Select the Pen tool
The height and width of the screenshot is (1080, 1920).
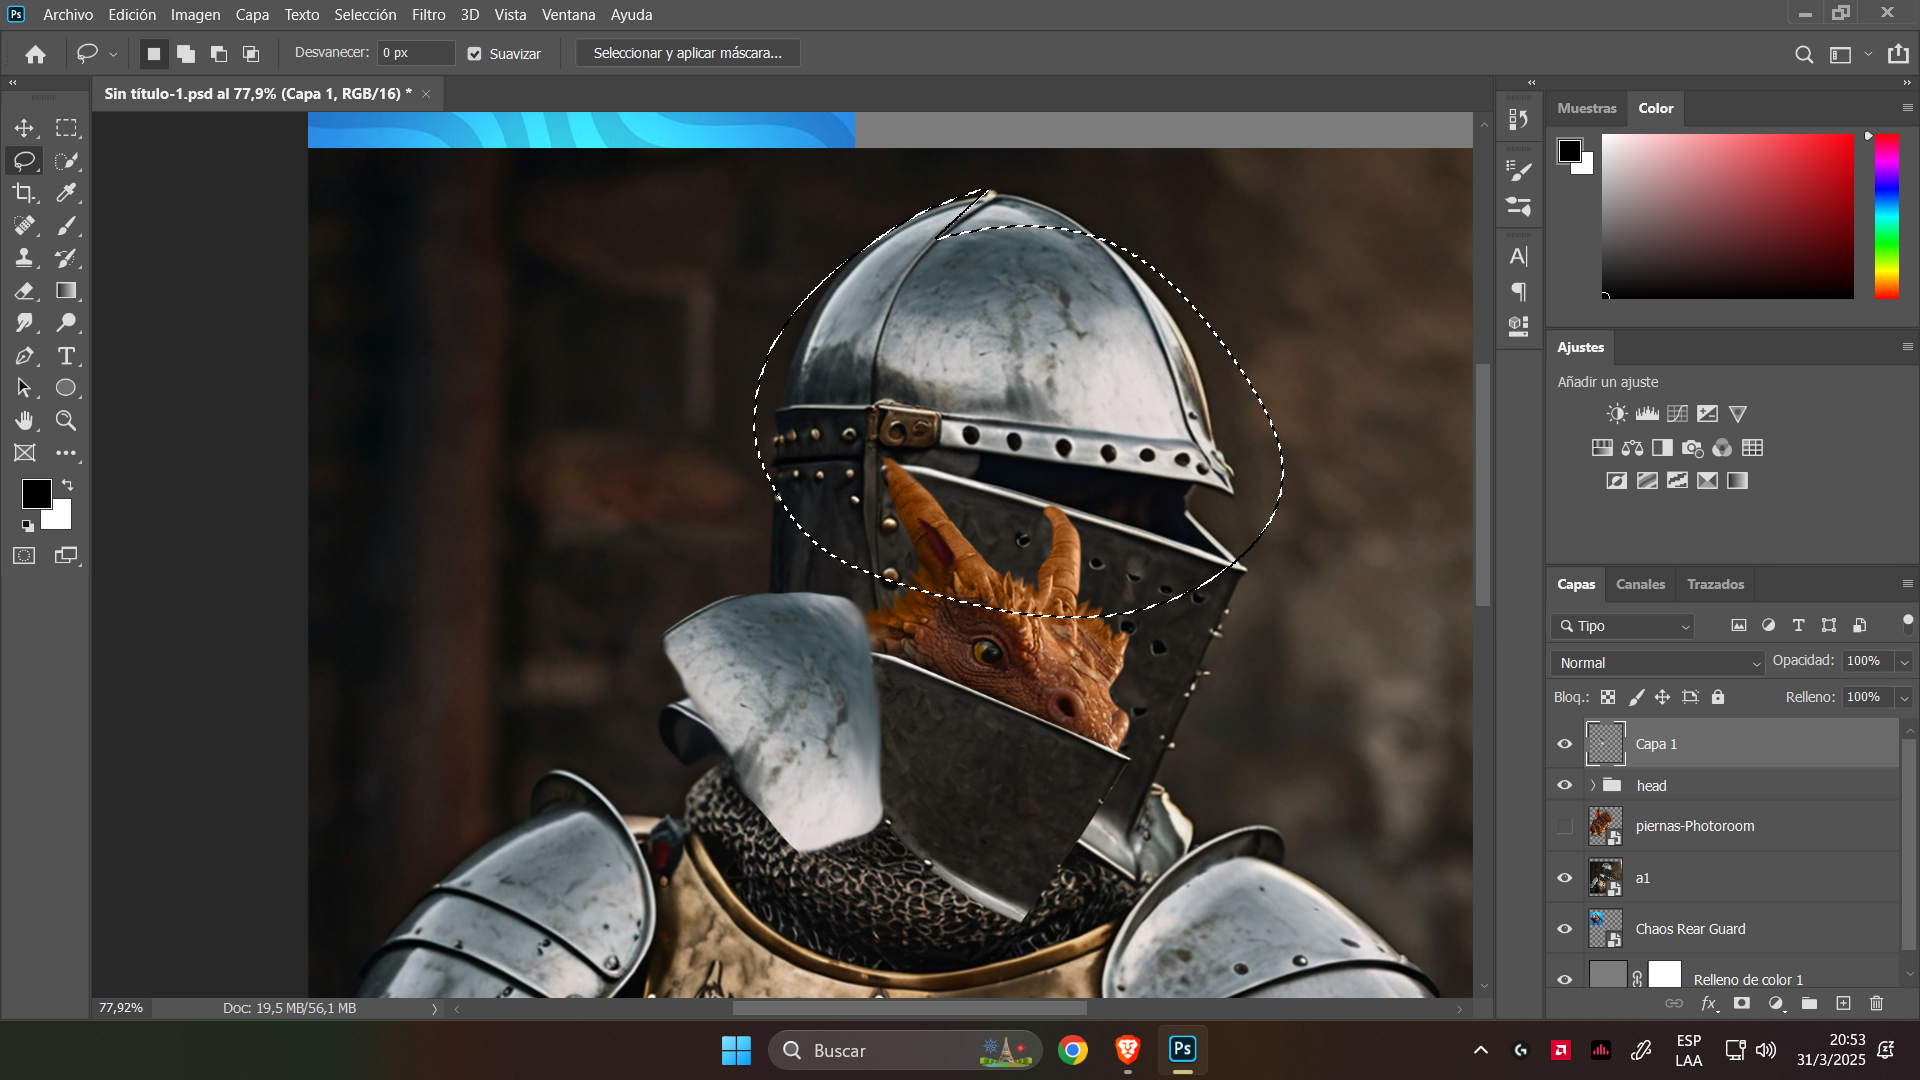coord(24,356)
